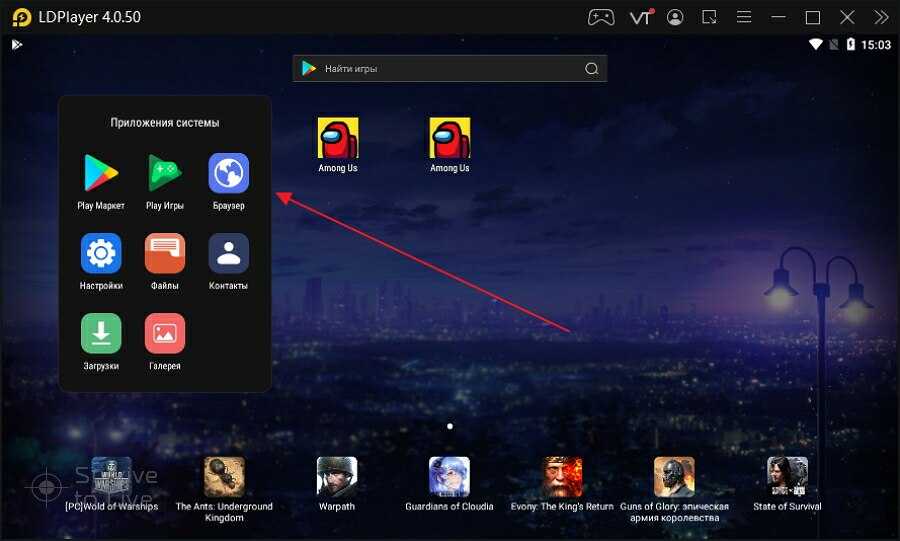
Task: Tap the battery status icon
Action: point(851,44)
